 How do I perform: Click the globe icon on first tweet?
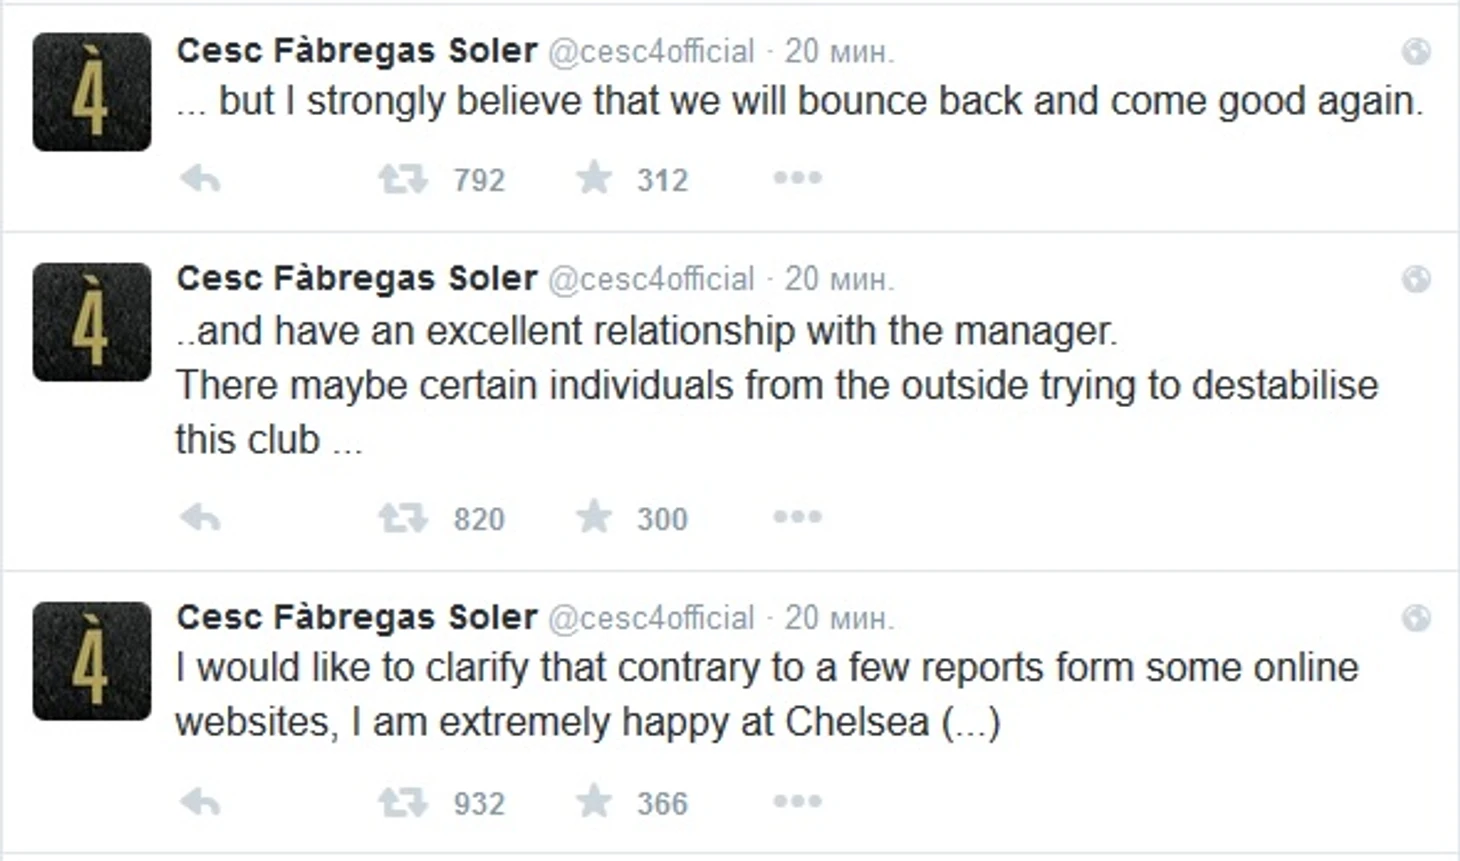[1416, 51]
